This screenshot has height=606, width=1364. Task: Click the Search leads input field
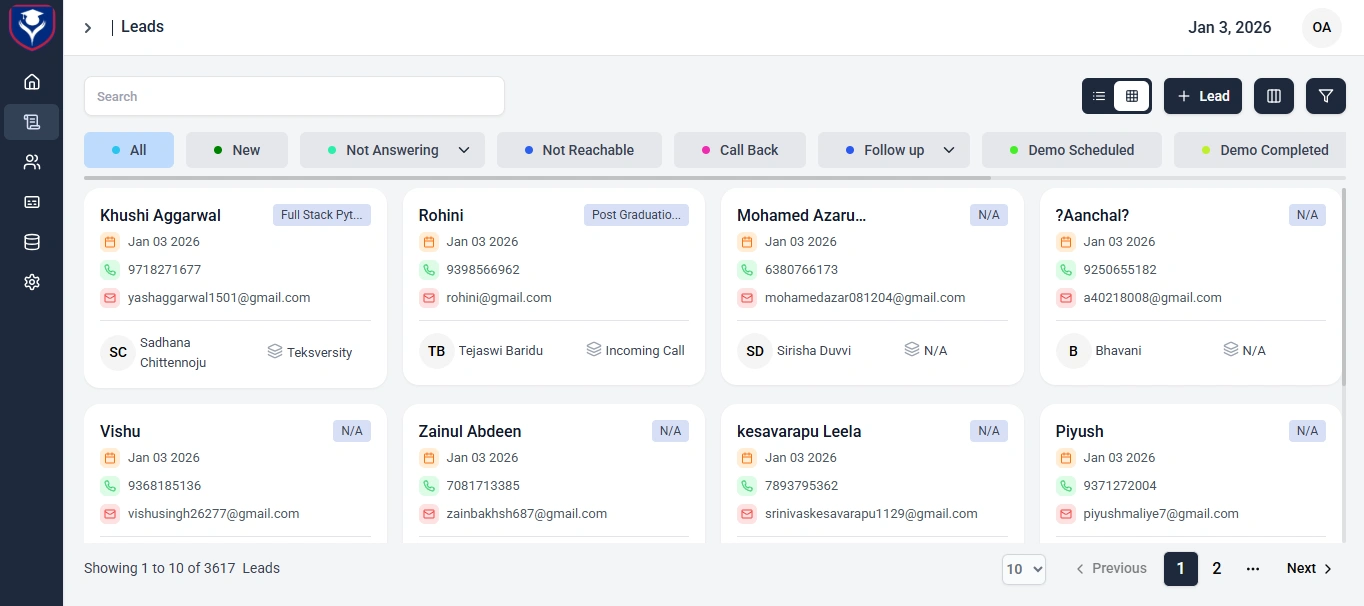click(x=294, y=96)
